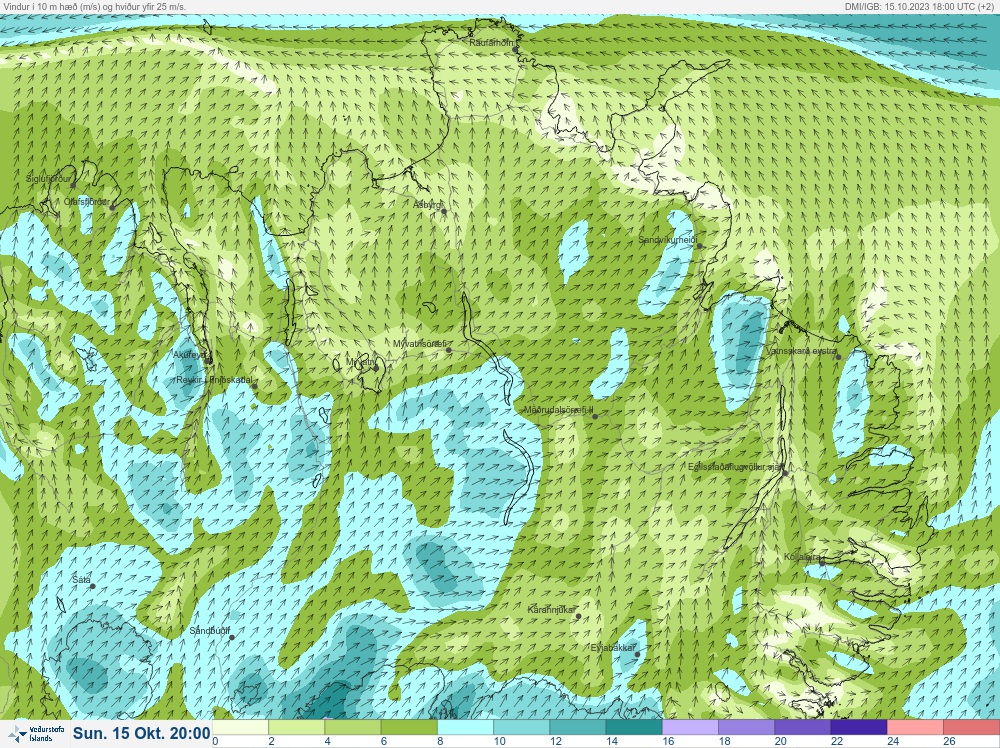Pick the 12–14 m/s teal legend swatch
Screen dimensions: 1000x748
coord(578,727)
